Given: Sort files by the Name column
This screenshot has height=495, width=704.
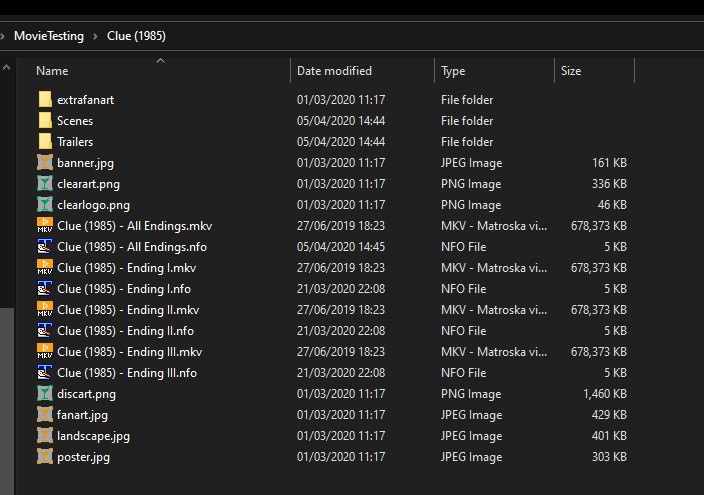Looking at the screenshot, I should [52, 71].
